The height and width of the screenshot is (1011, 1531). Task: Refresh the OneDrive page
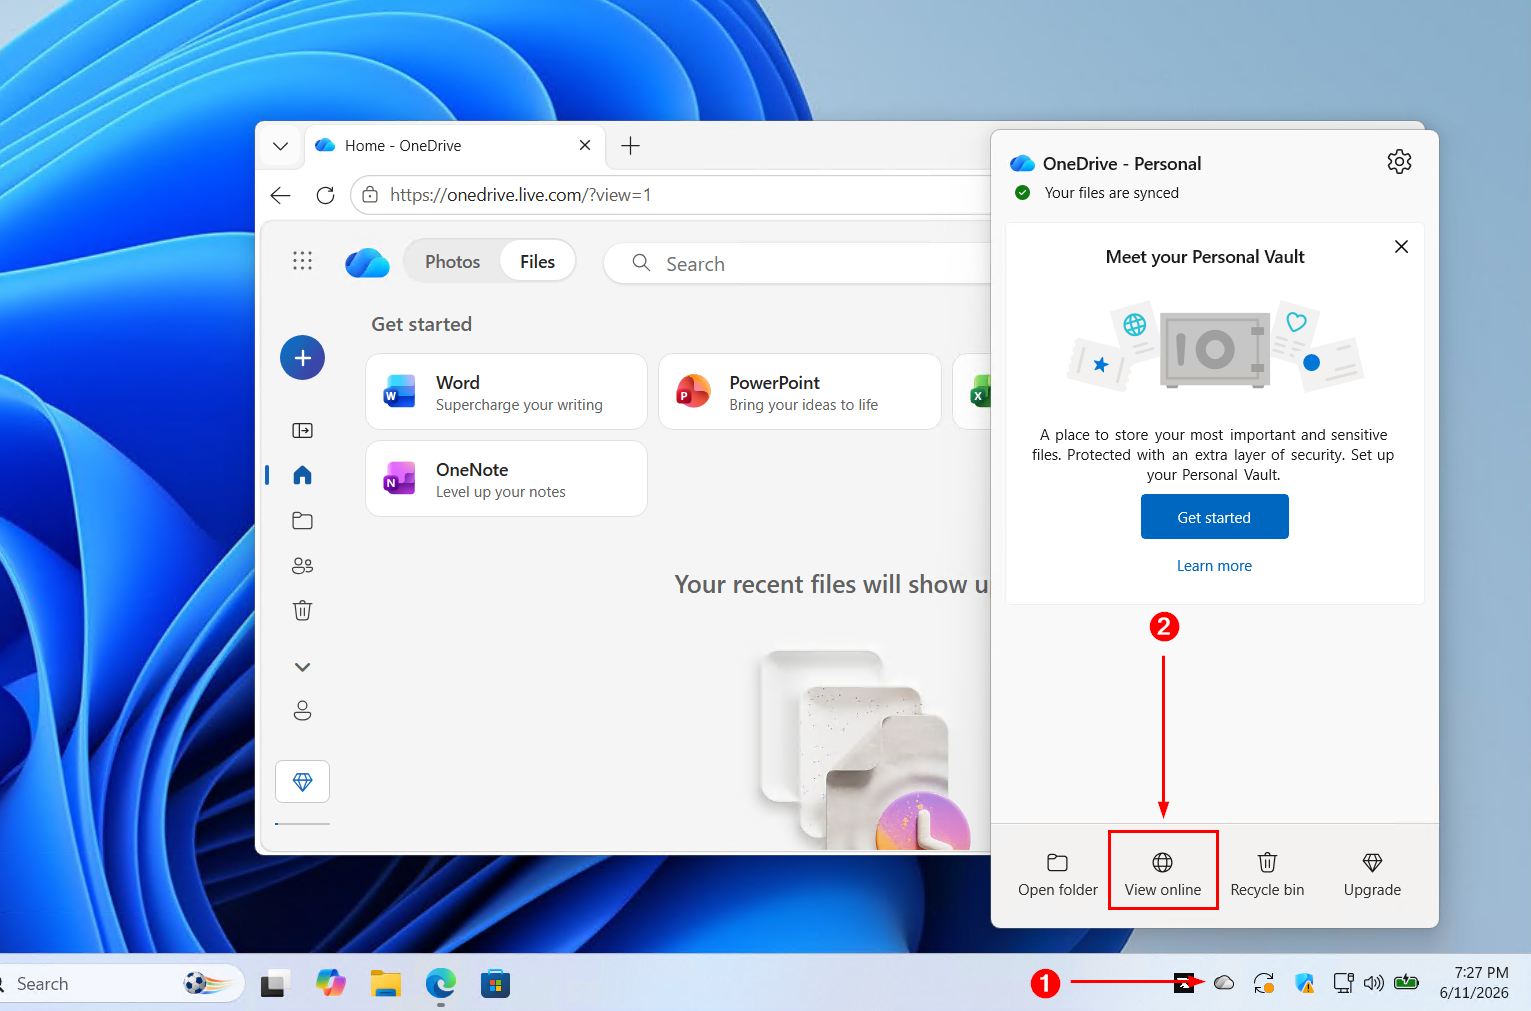(x=325, y=195)
